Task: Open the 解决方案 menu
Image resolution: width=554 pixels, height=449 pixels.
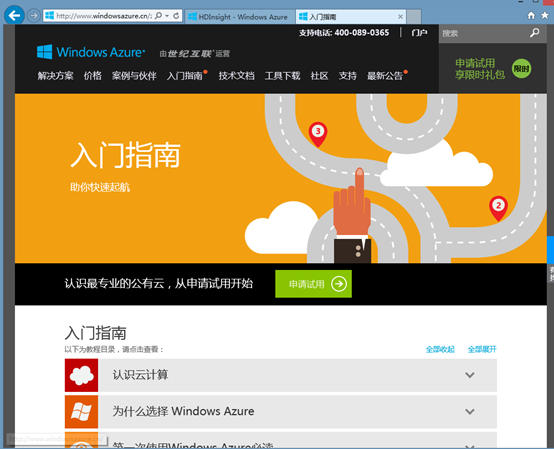Action: (55, 76)
